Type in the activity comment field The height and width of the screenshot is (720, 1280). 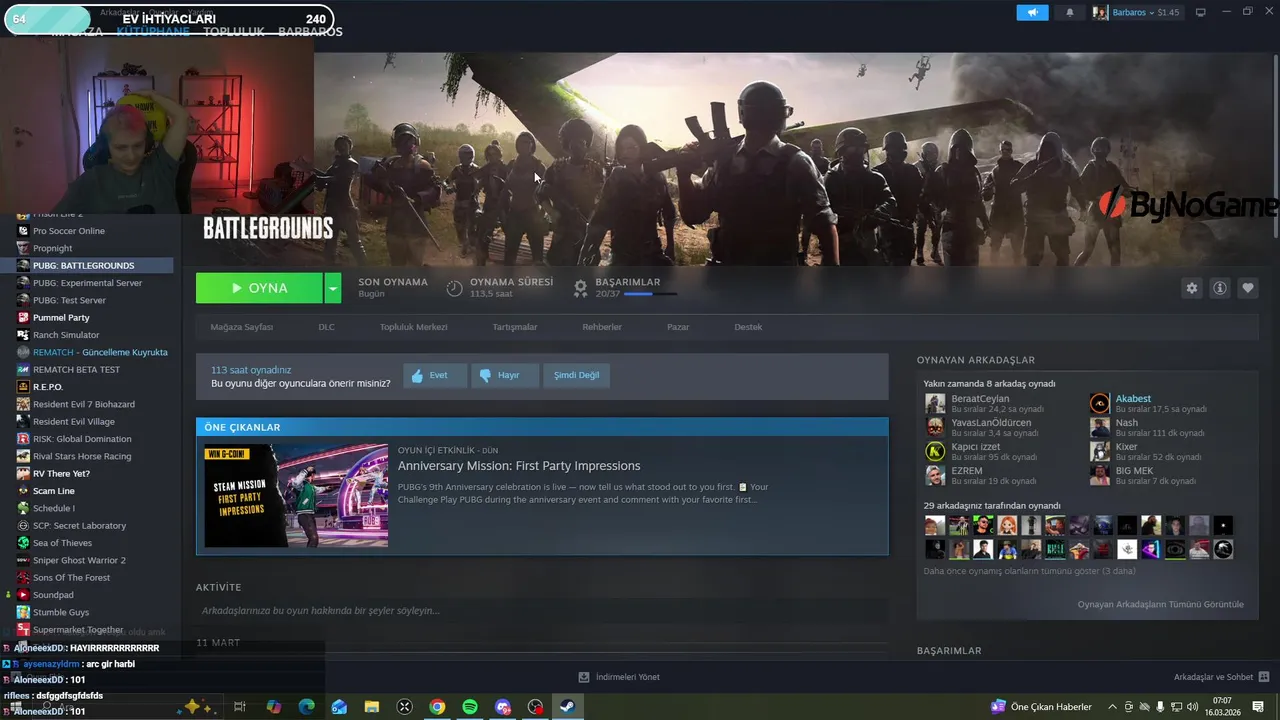(541, 610)
